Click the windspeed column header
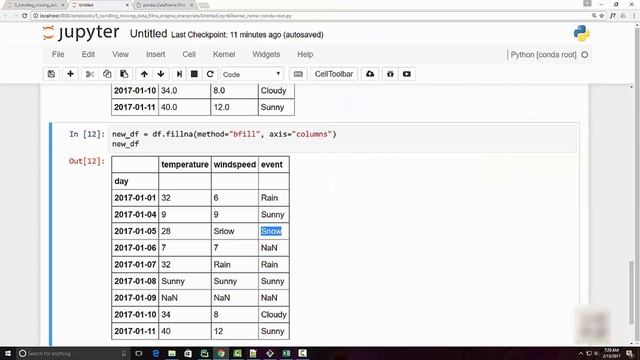Image resolution: width=640 pixels, height=360 pixels. click(x=235, y=164)
